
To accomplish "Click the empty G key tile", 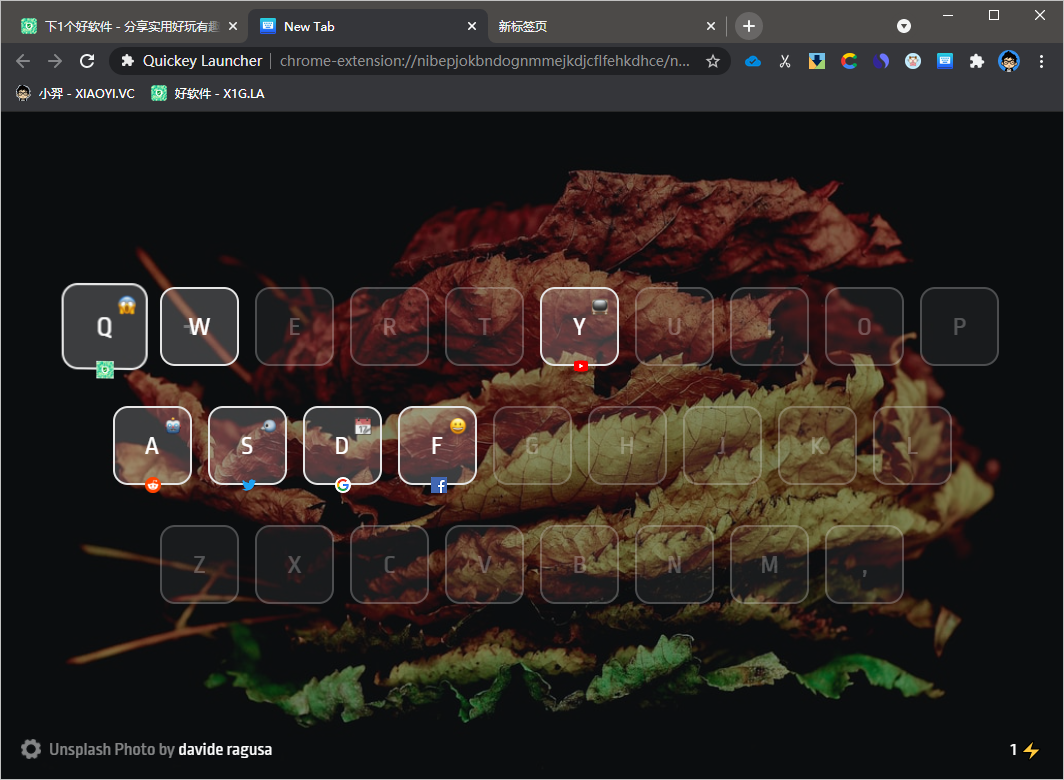I will 532,445.
